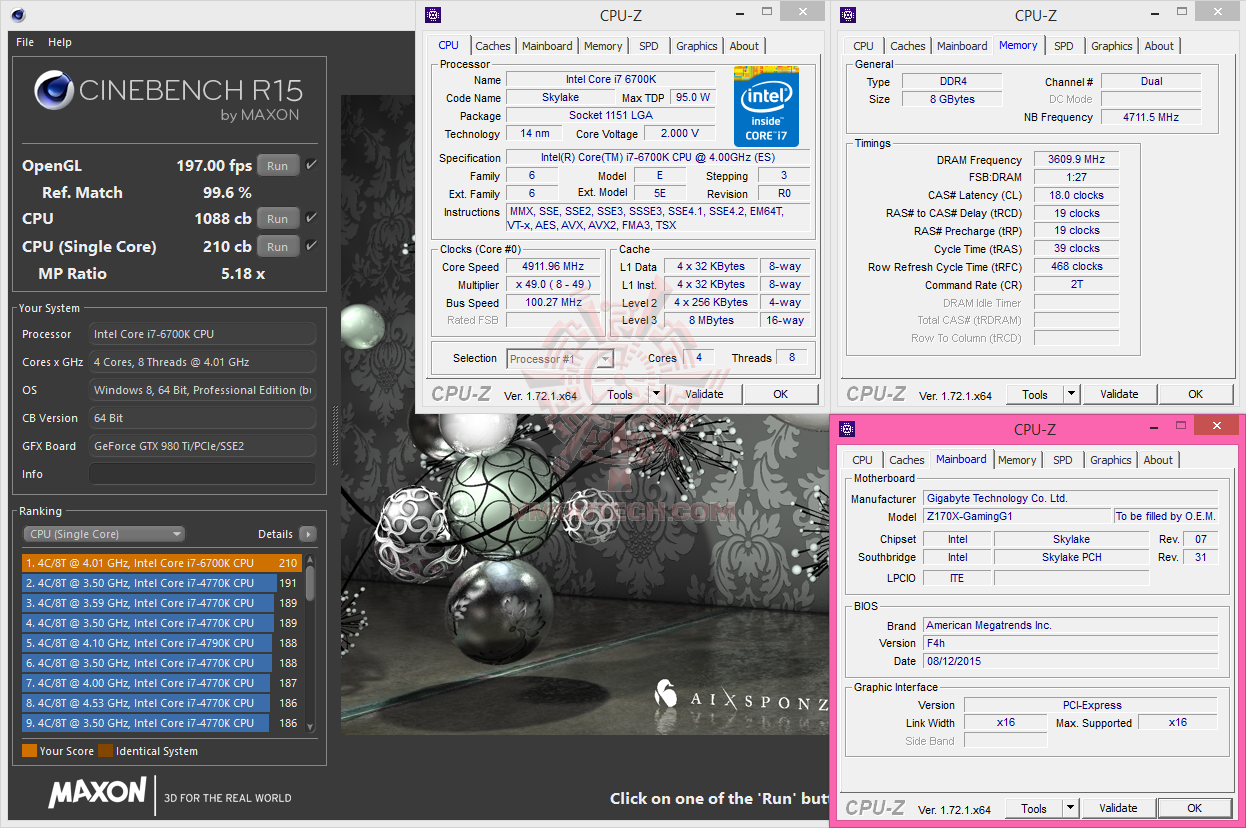
Task: Click the Cinebench app icon in title bar
Action: (x=19, y=15)
